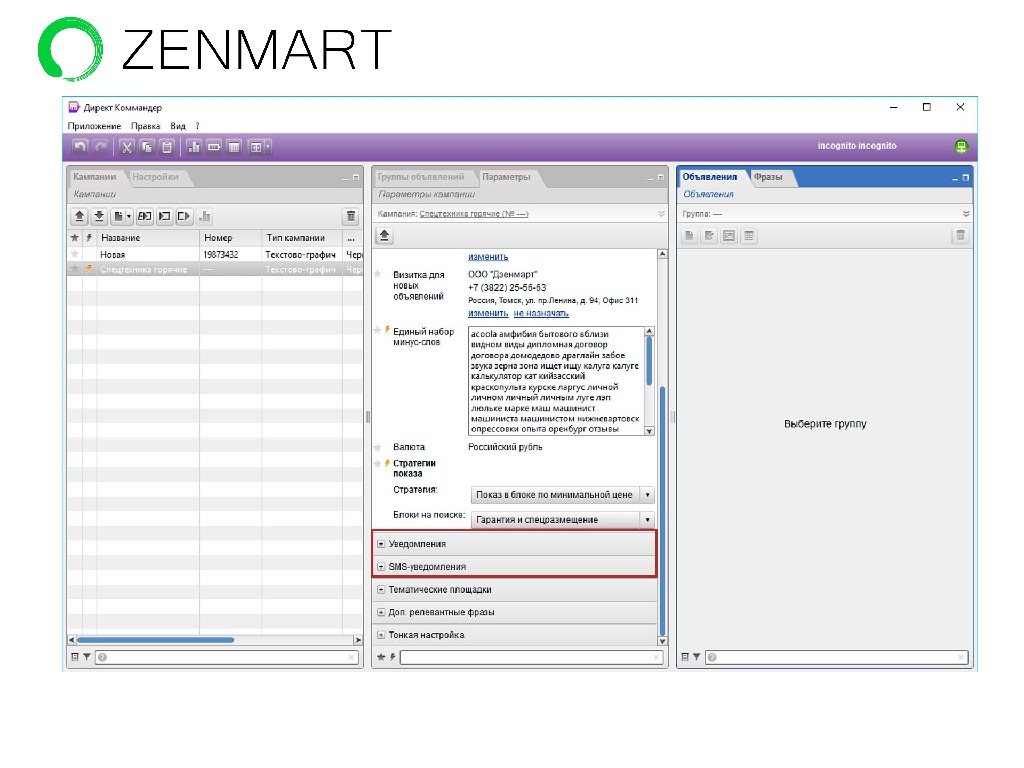Switch to the Фразы tab
The width and height of the screenshot is (1024, 768).
point(768,176)
